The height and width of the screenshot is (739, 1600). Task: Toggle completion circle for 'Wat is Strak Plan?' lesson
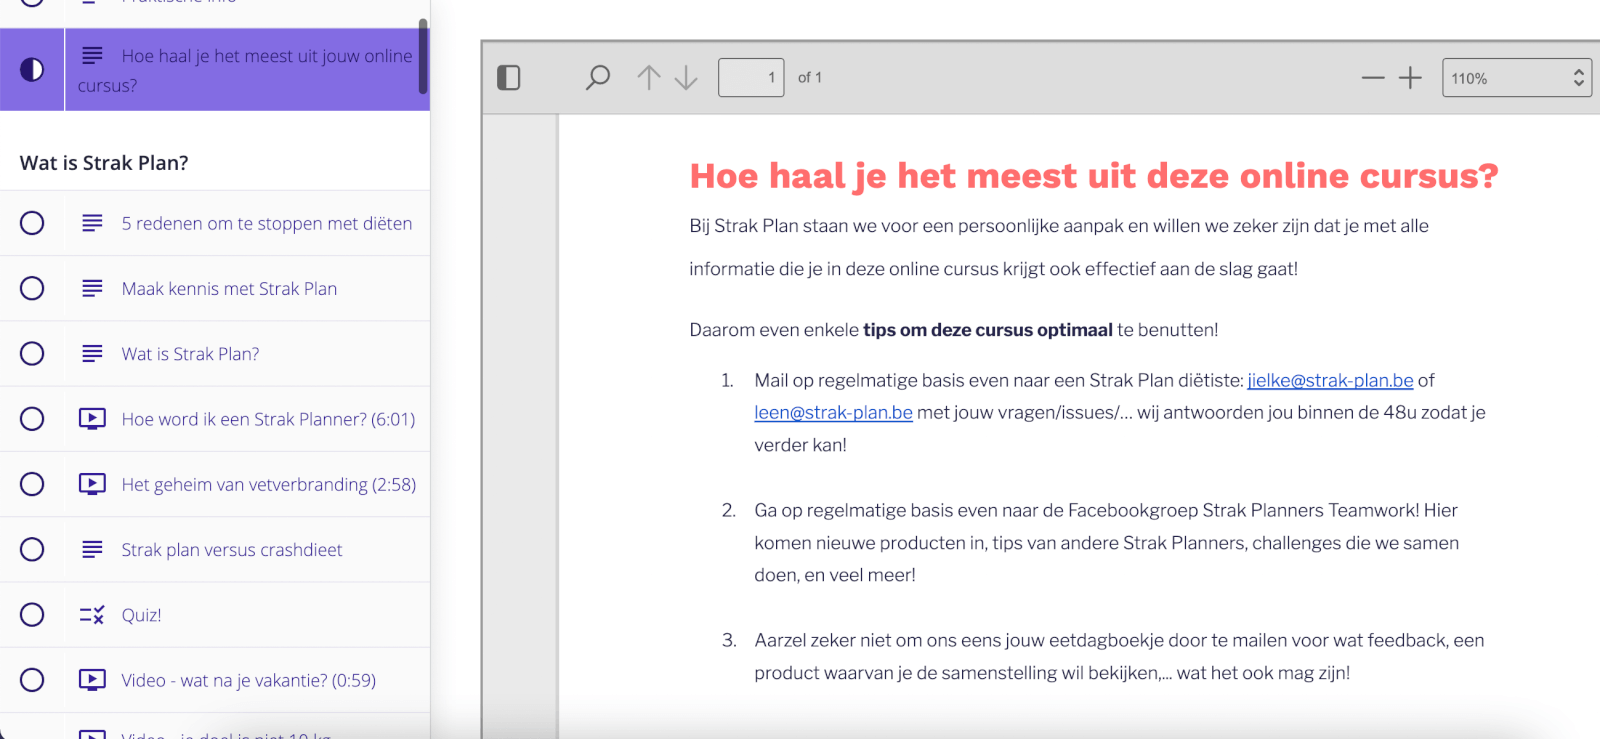pyautogui.click(x=32, y=353)
